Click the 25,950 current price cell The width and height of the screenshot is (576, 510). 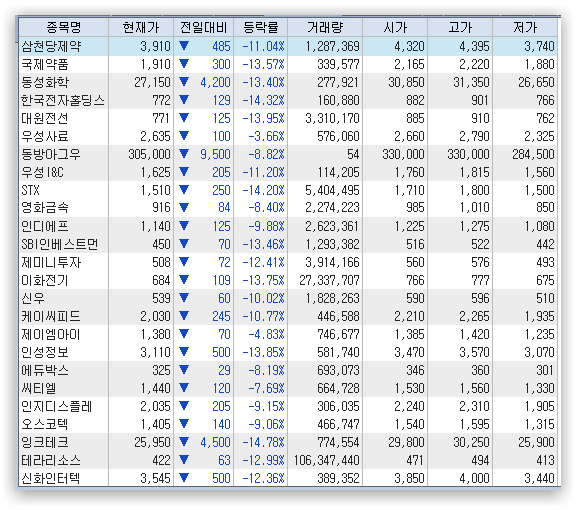click(x=152, y=442)
